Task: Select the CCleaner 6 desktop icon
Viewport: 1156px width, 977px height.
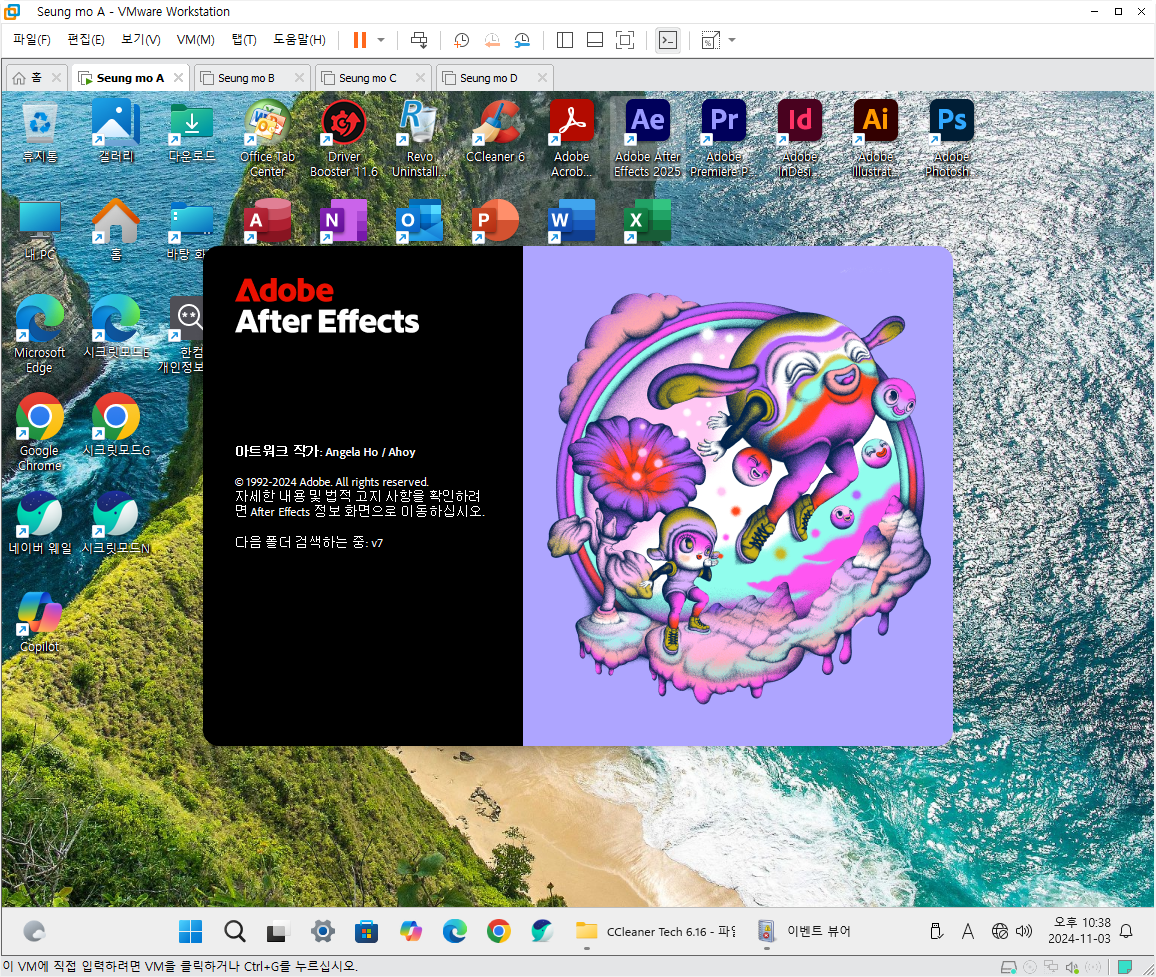Action: tap(495, 133)
